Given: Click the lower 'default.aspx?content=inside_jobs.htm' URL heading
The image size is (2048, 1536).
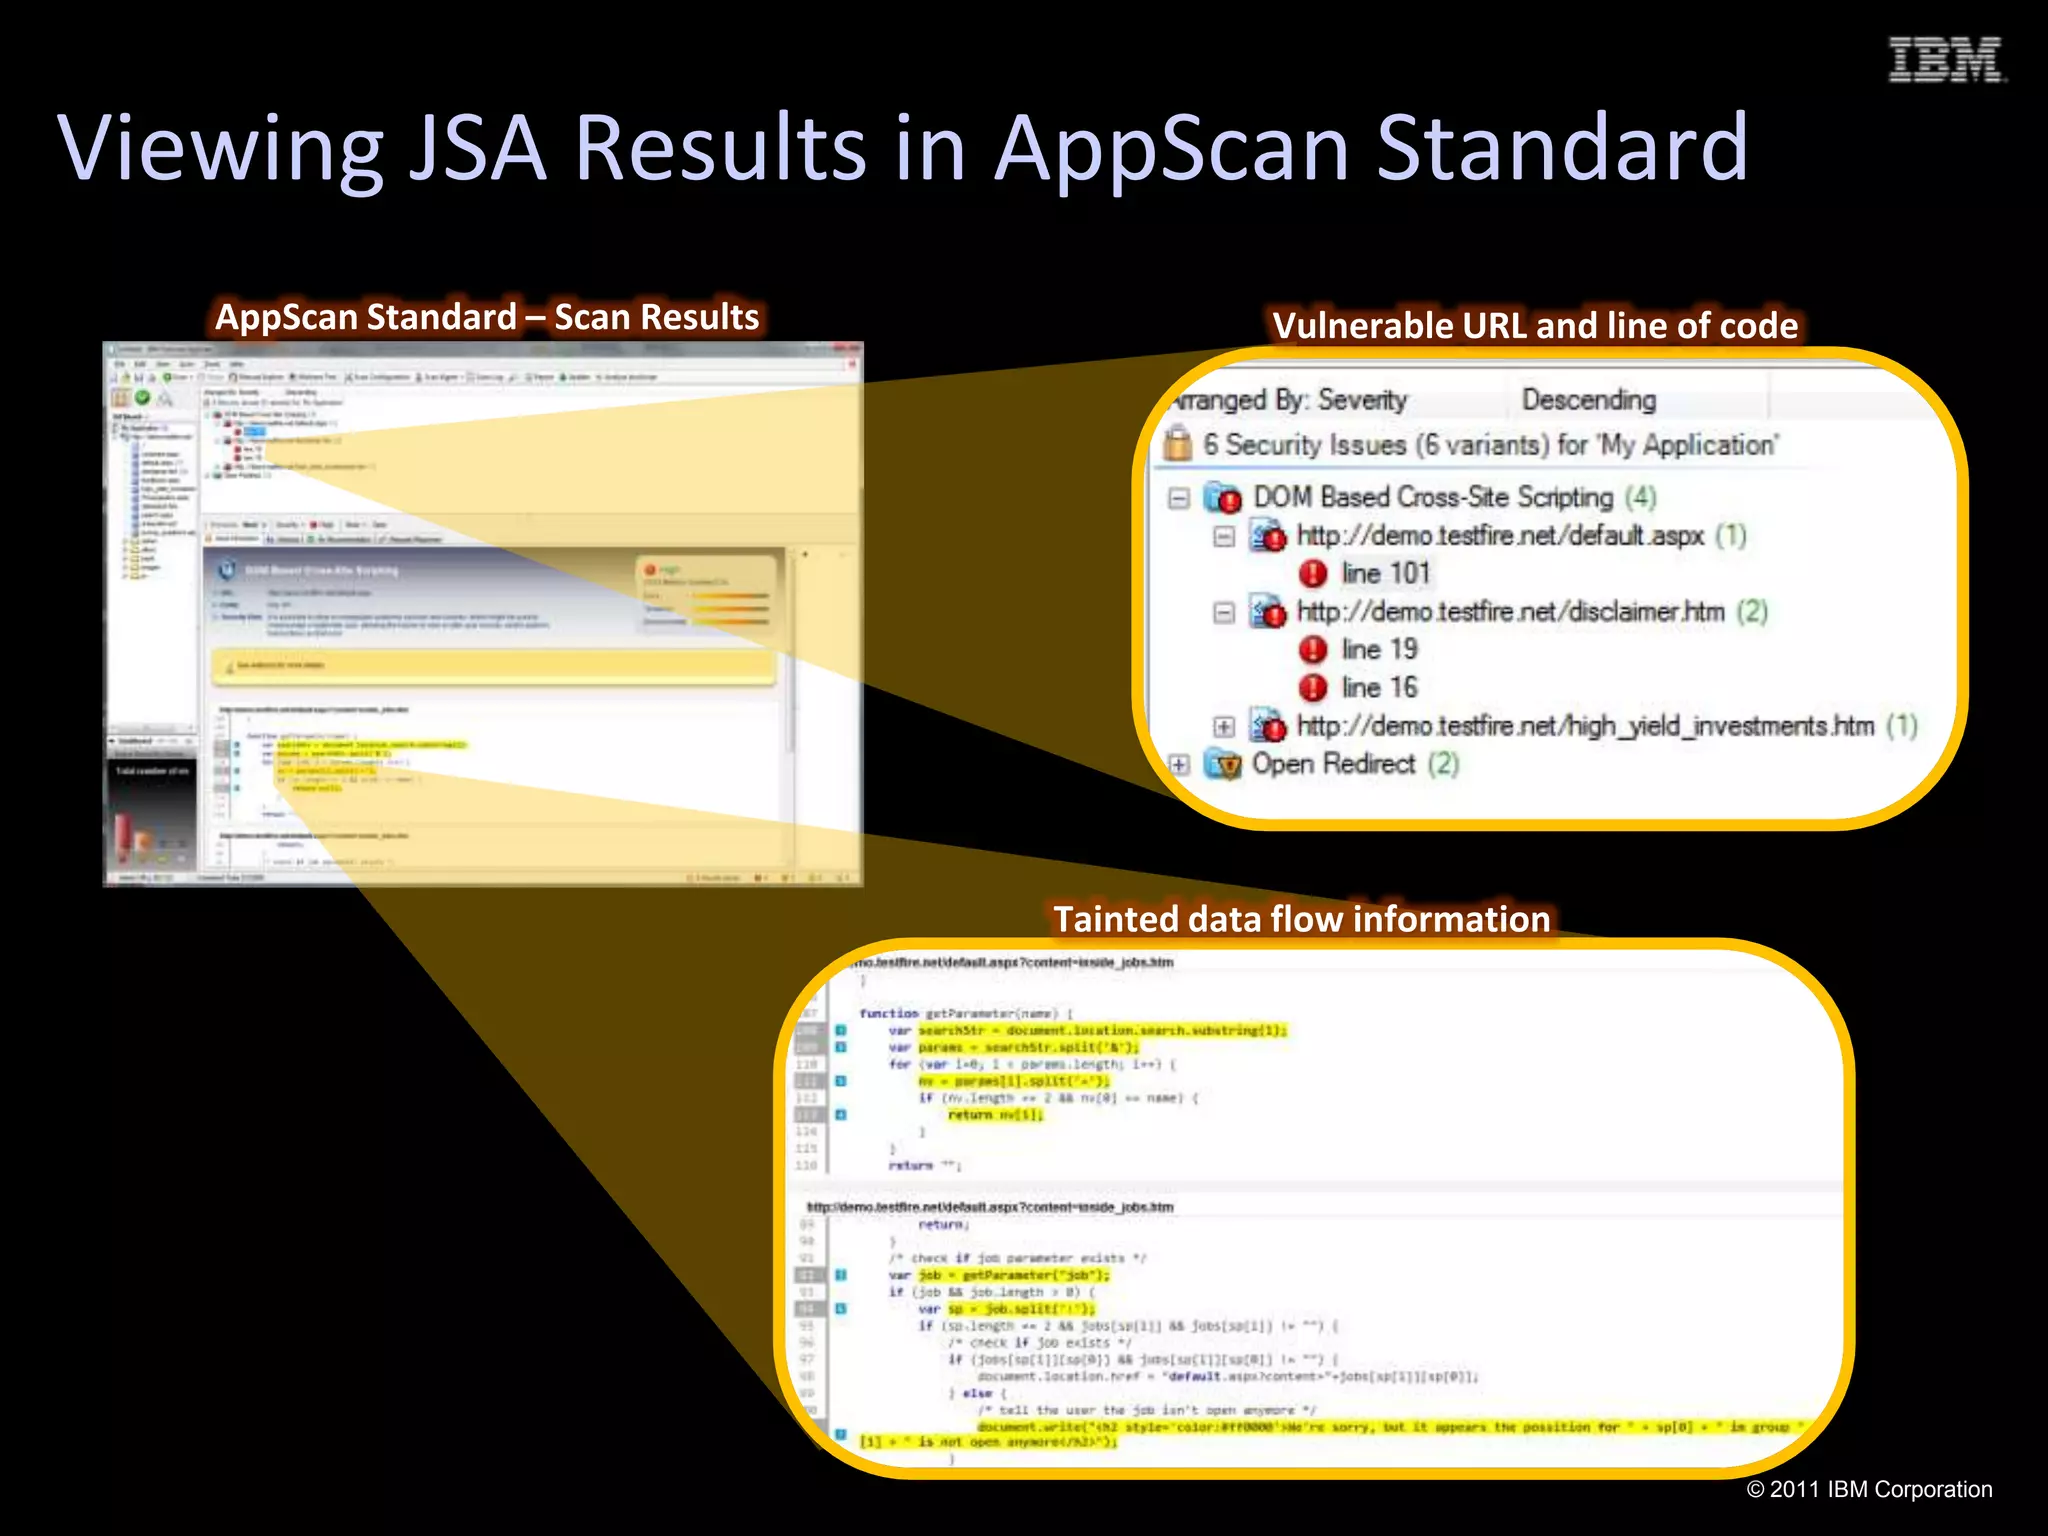Looking at the screenshot, I should [990, 1207].
